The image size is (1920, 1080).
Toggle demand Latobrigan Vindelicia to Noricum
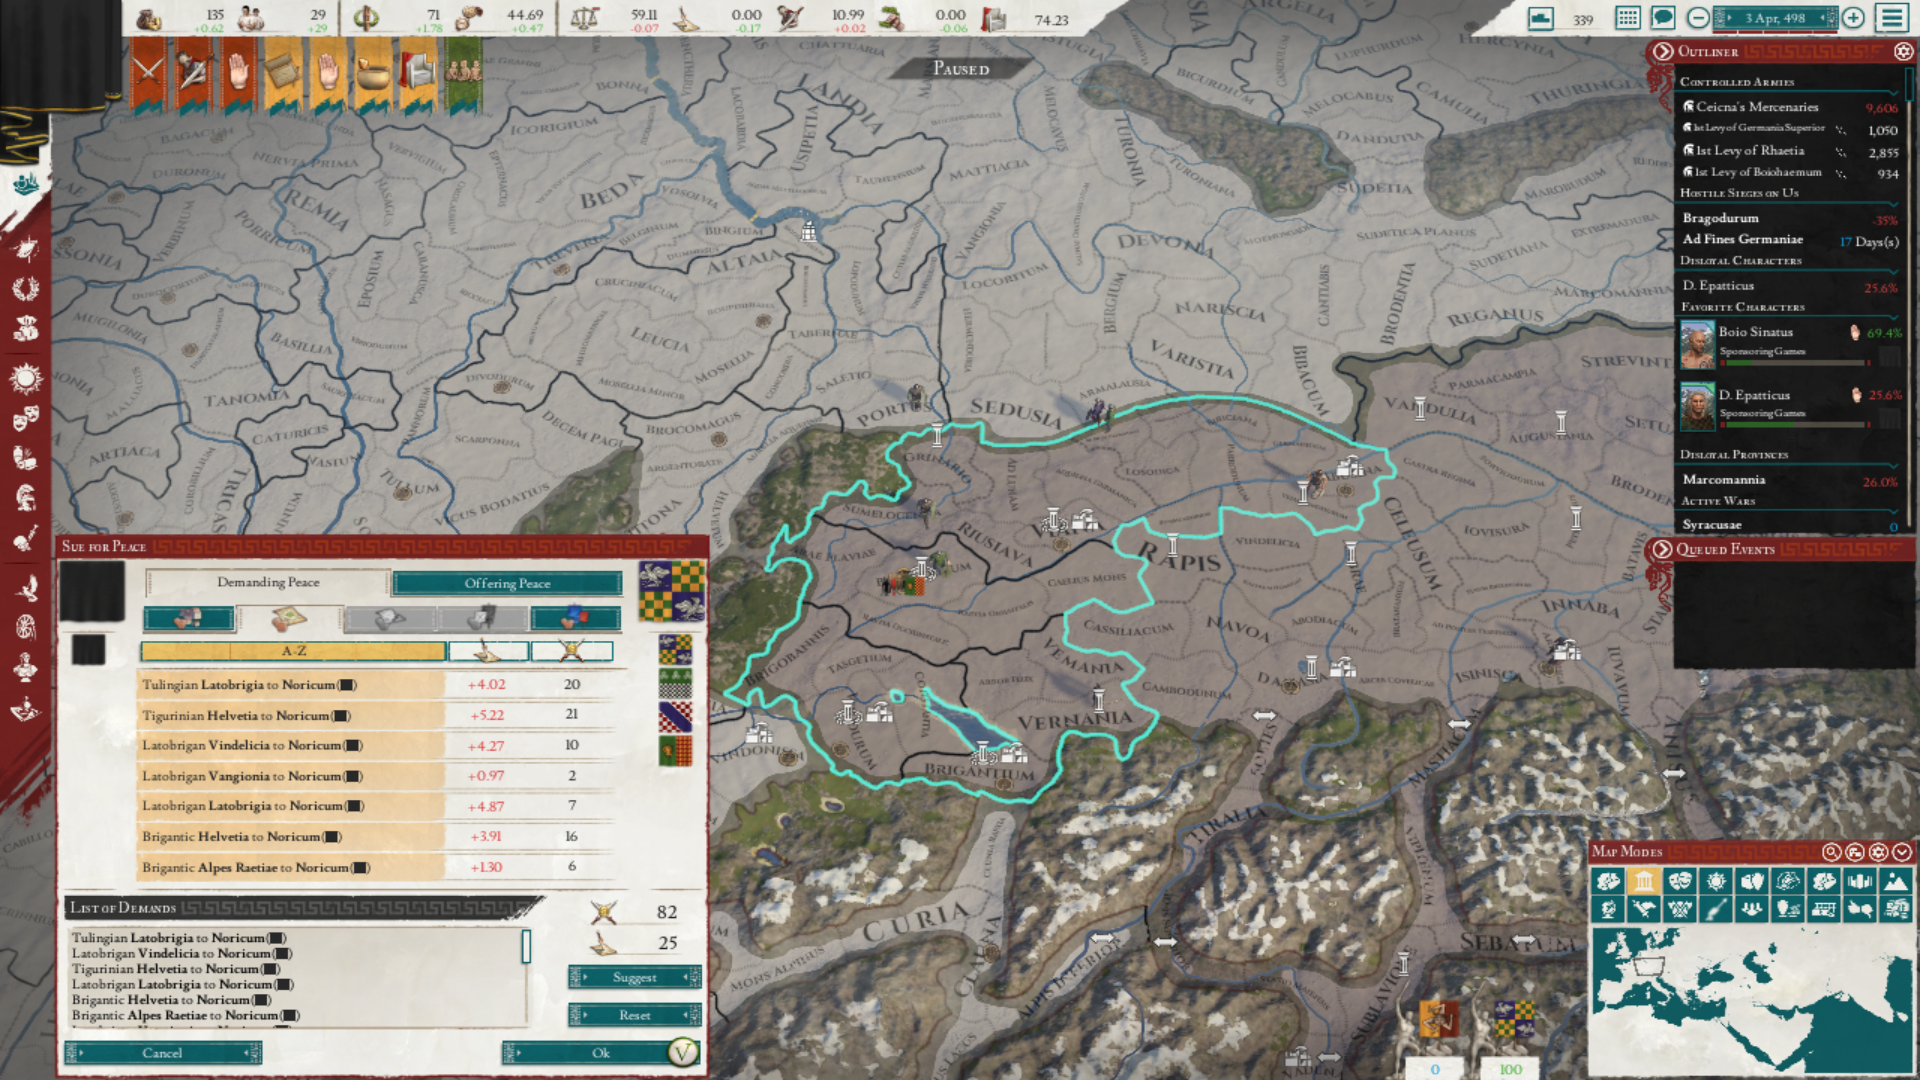(x=376, y=745)
